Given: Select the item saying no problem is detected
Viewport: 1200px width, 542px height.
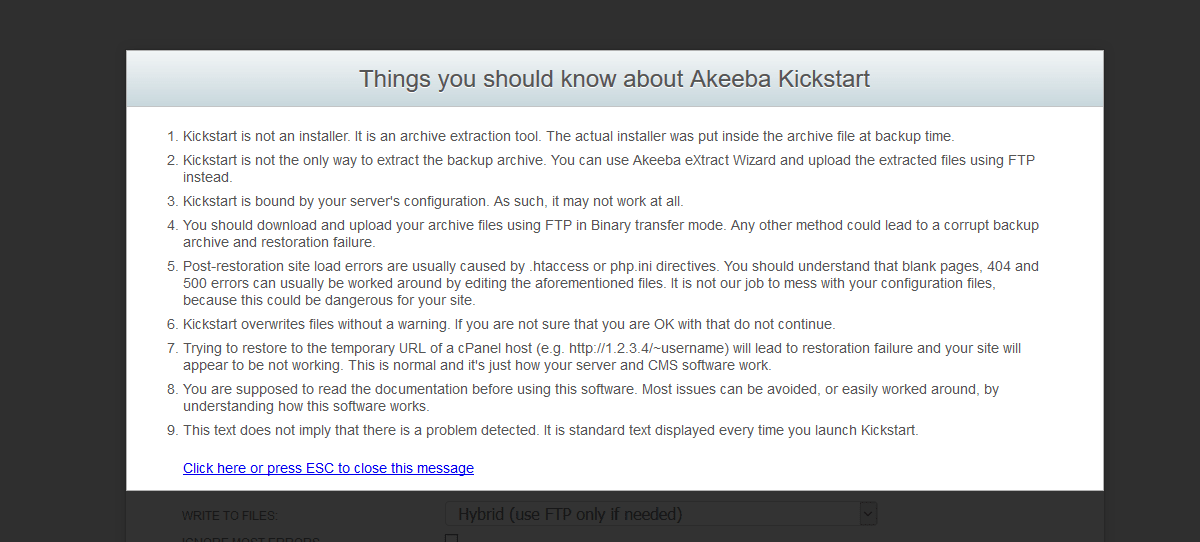Looking at the screenshot, I should (x=550, y=430).
